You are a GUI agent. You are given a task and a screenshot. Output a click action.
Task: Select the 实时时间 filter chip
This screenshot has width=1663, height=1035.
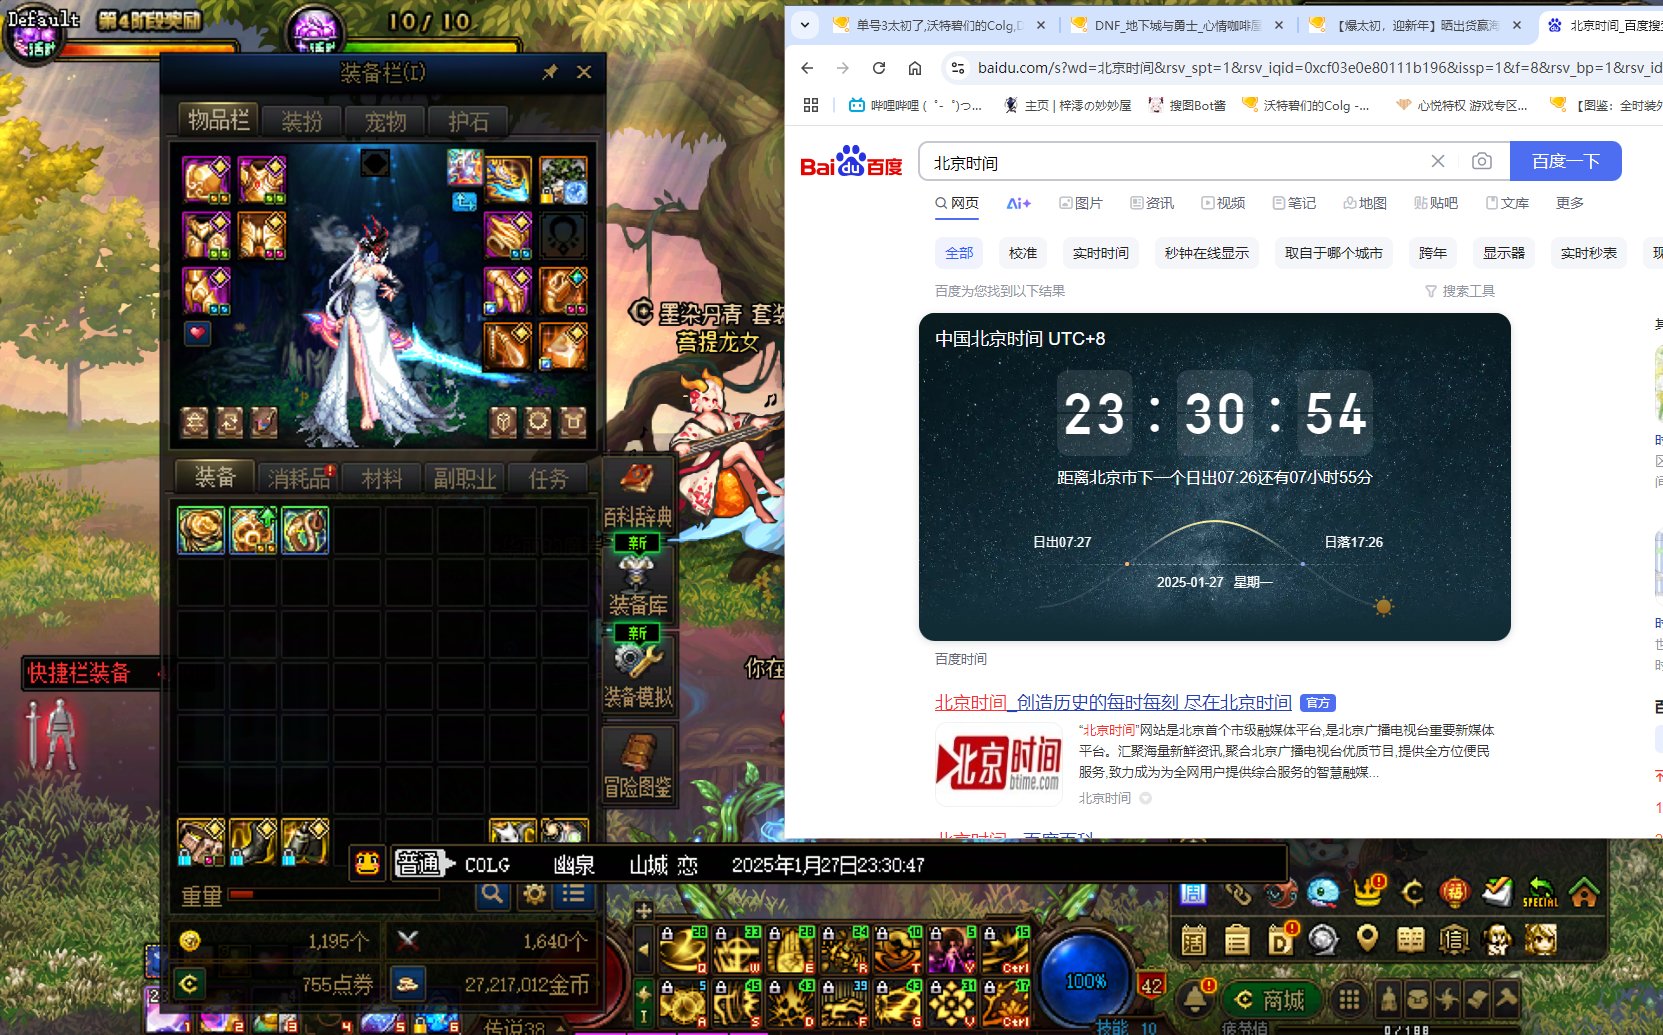[x=1101, y=253]
